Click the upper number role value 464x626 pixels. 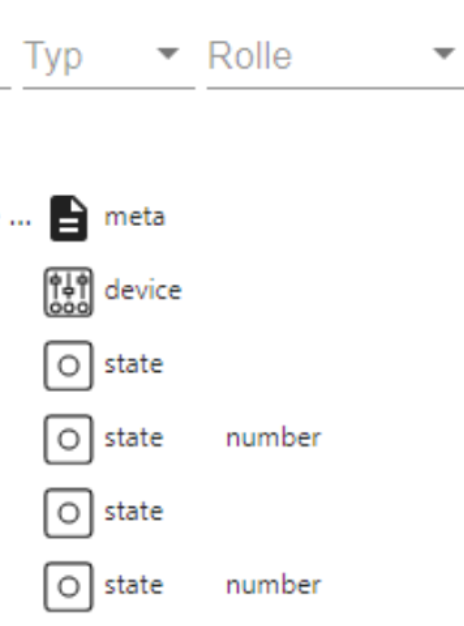(274, 438)
